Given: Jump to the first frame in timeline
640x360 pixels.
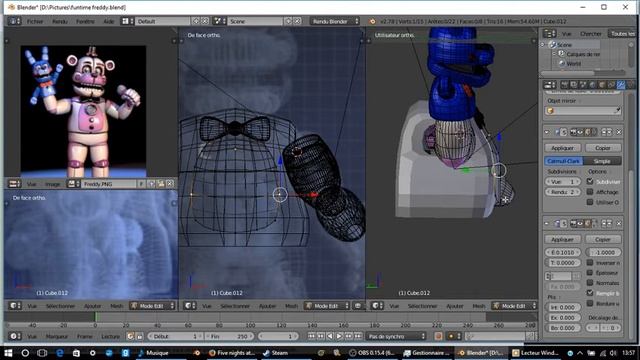Looking at the screenshot, I should pos(311,336).
